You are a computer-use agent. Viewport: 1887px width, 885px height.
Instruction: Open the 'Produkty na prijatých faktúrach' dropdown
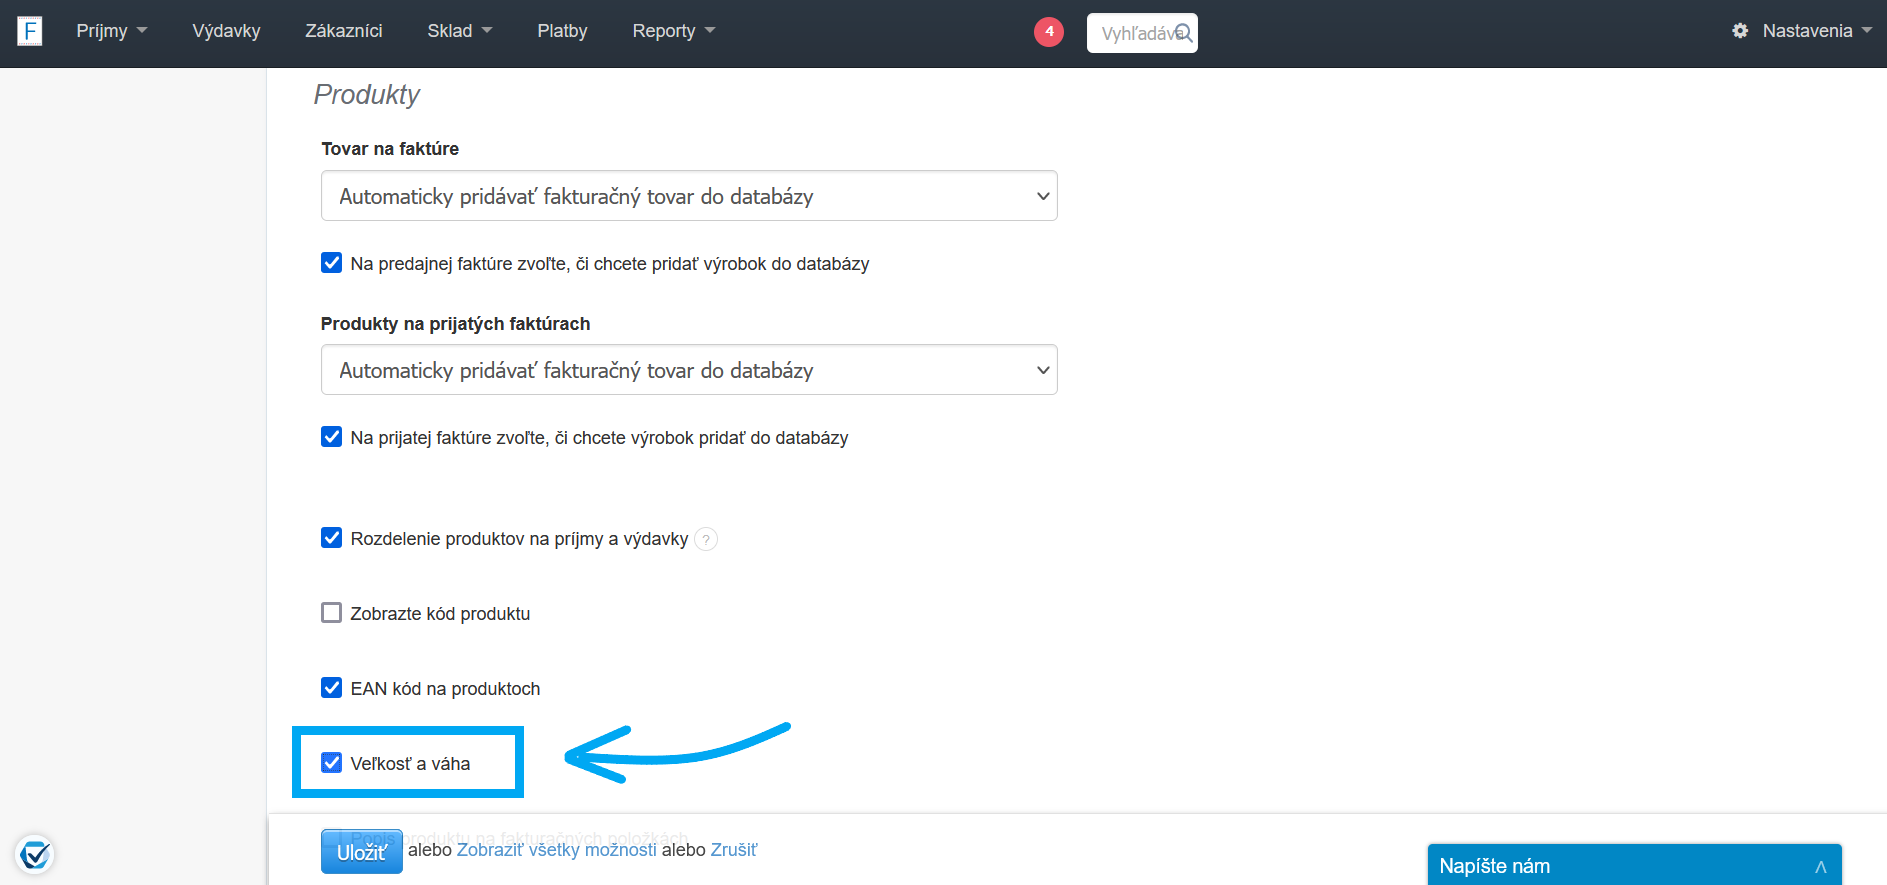pyautogui.click(x=689, y=370)
